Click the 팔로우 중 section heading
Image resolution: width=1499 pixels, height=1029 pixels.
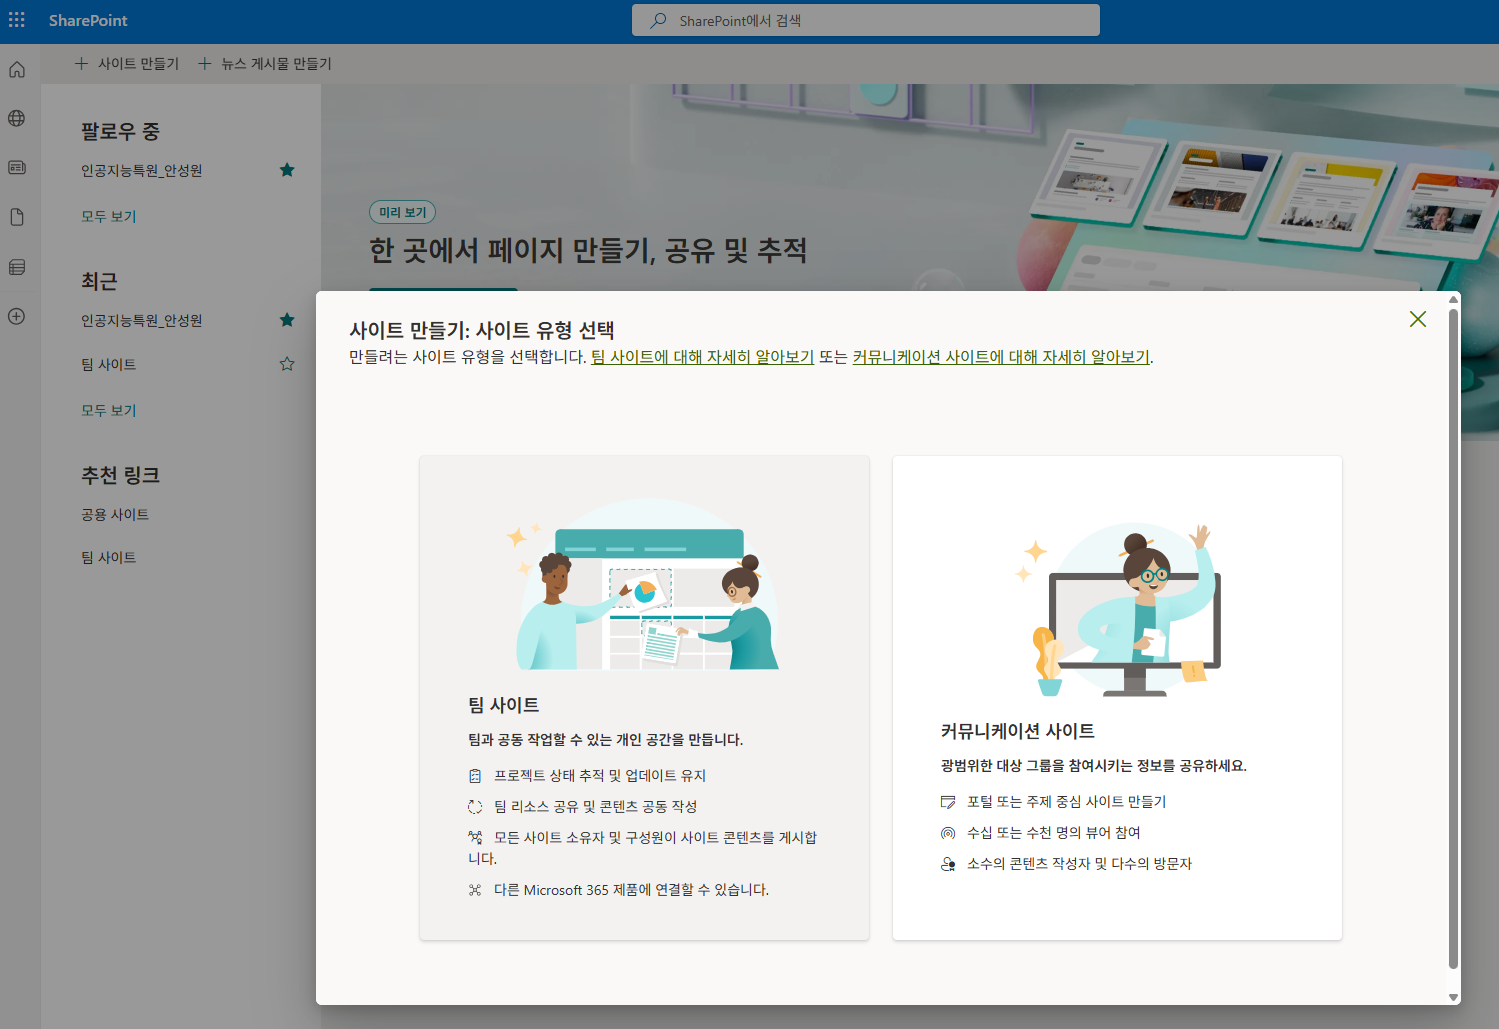click(120, 131)
